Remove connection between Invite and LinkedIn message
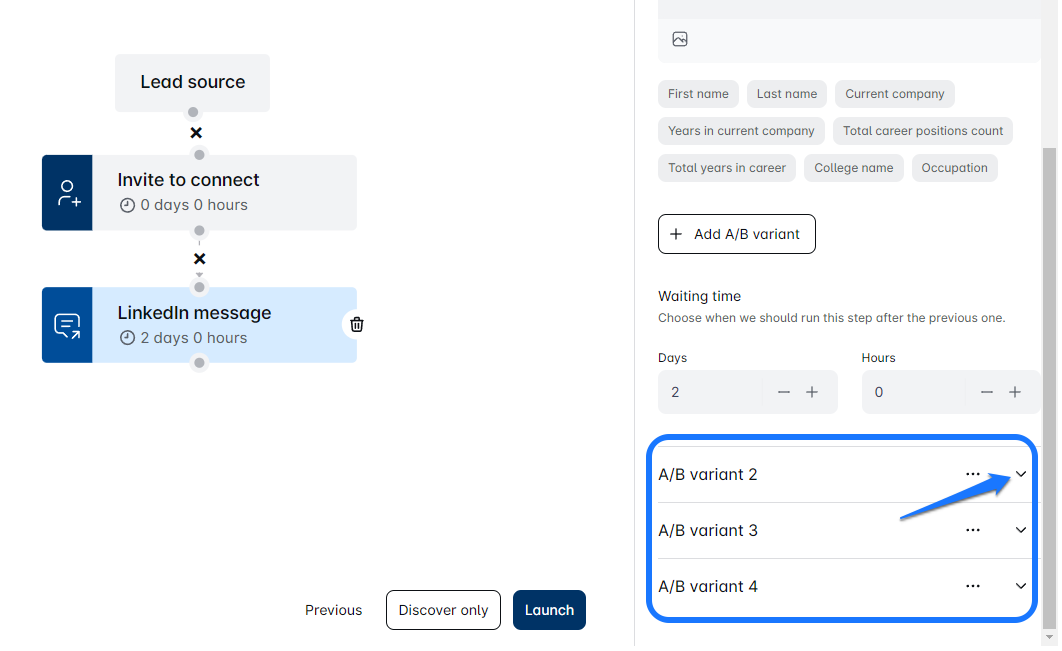The height and width of the screenshot is (651, 1062). (199, 259)
